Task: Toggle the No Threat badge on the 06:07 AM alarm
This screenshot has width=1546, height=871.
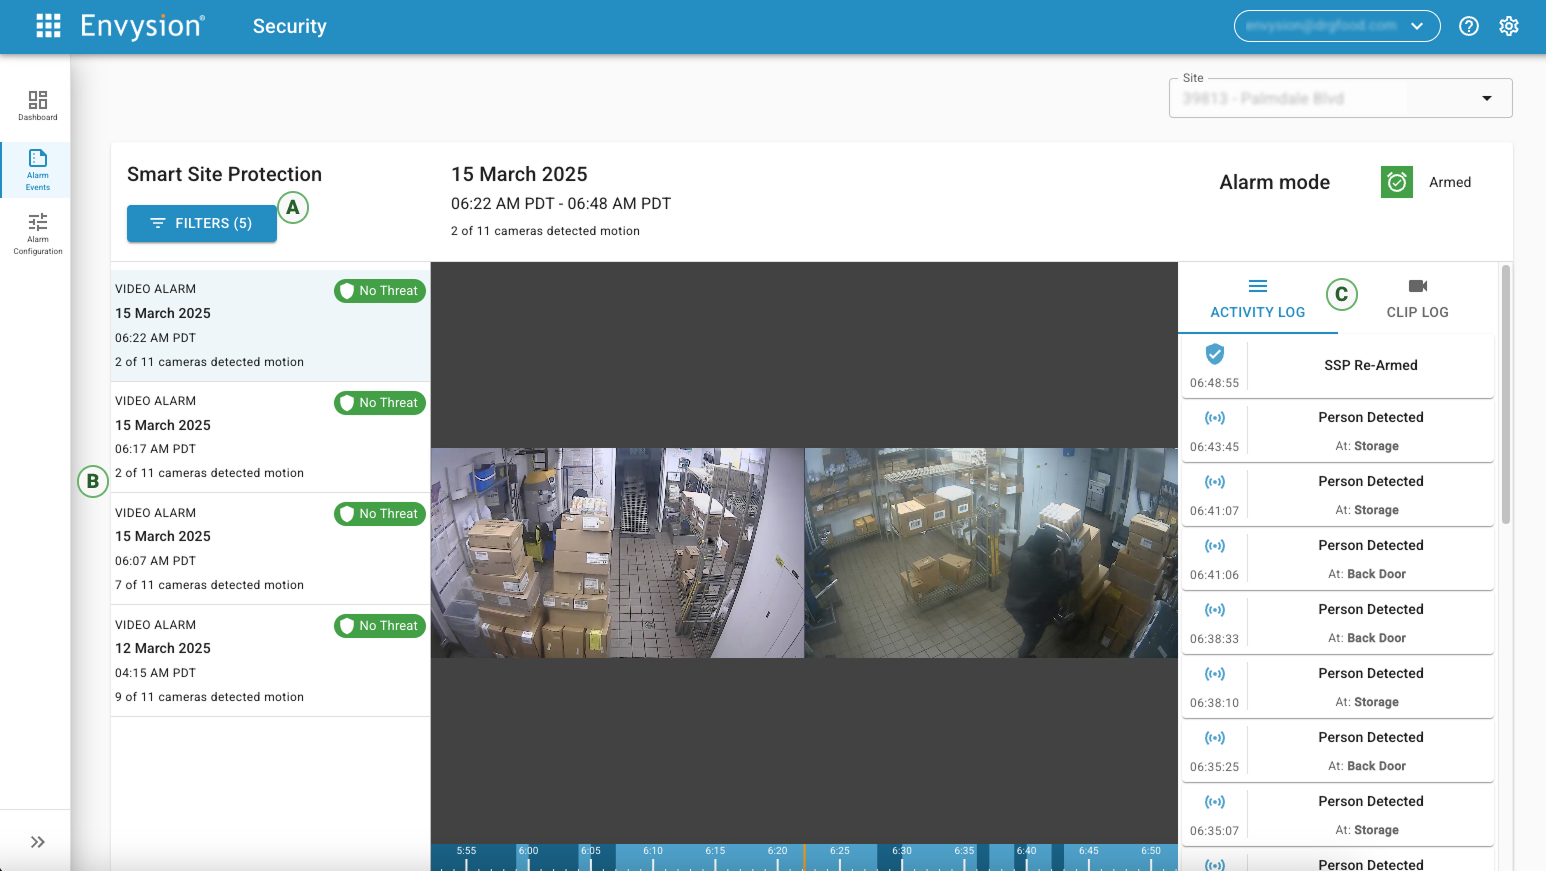Action: point(380,513)
